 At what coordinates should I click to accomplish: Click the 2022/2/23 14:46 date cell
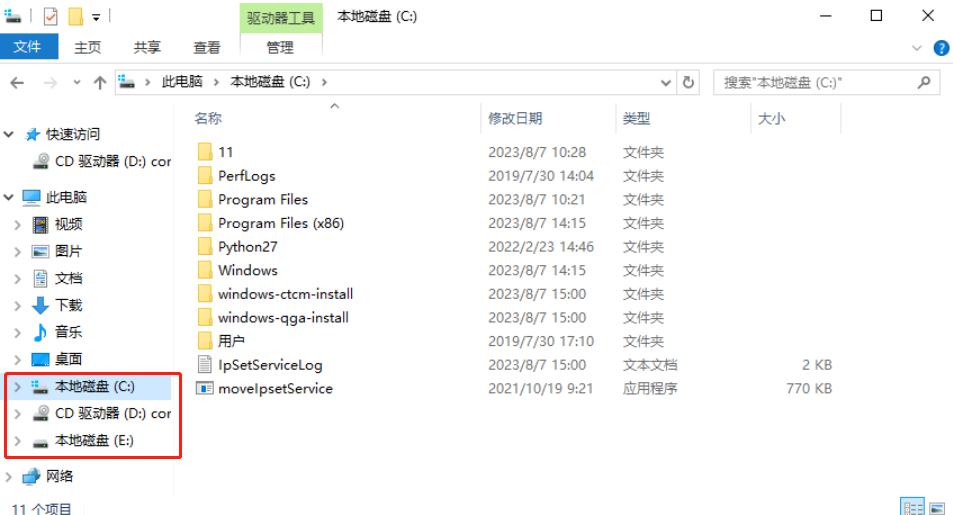(540, 247)
